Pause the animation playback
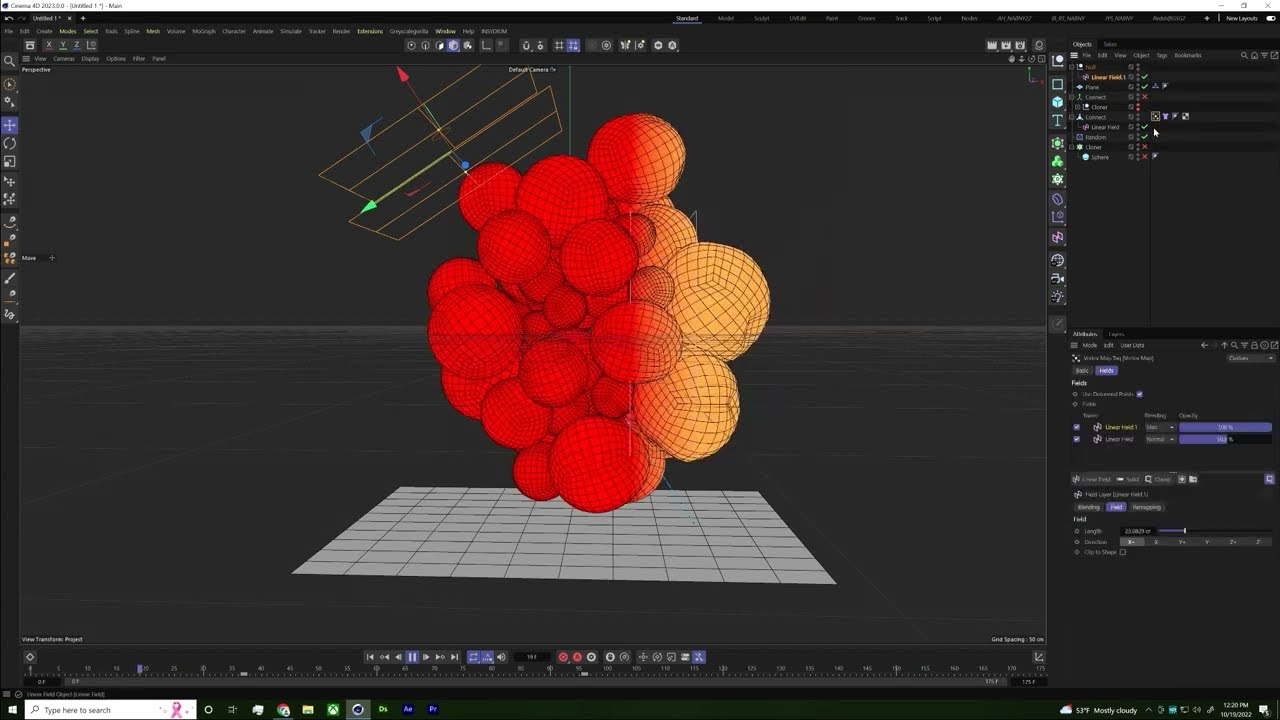 pyautogui.click(x=412, y=657)
